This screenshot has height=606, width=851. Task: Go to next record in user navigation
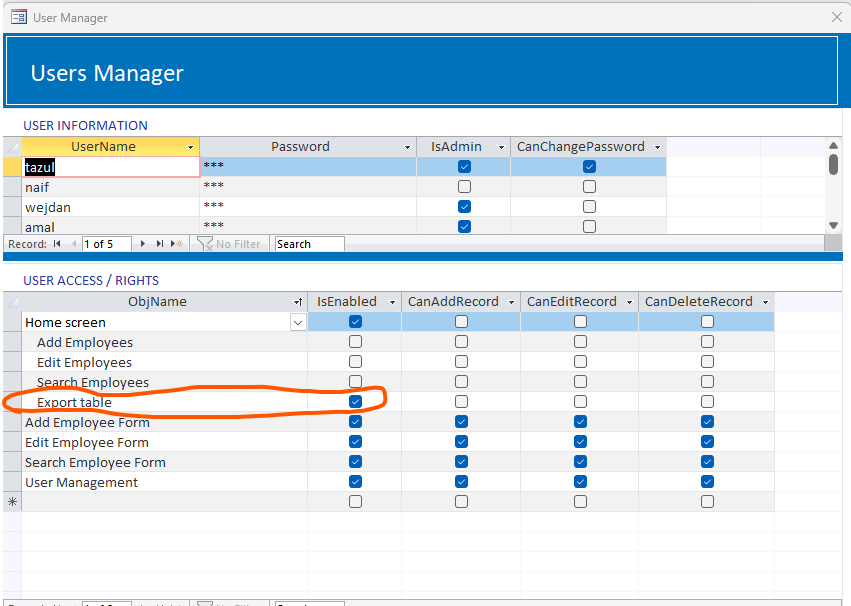coord(144,244)
